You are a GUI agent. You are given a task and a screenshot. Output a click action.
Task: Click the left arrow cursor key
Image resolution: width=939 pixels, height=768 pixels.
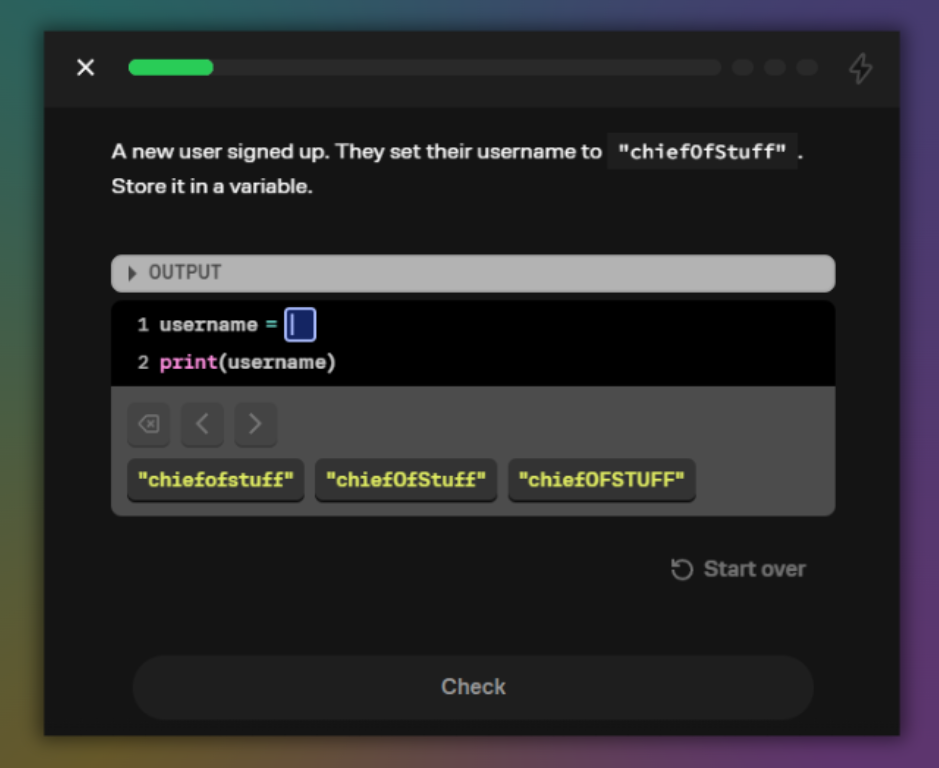pyautogui.click(x=202, y=424)
